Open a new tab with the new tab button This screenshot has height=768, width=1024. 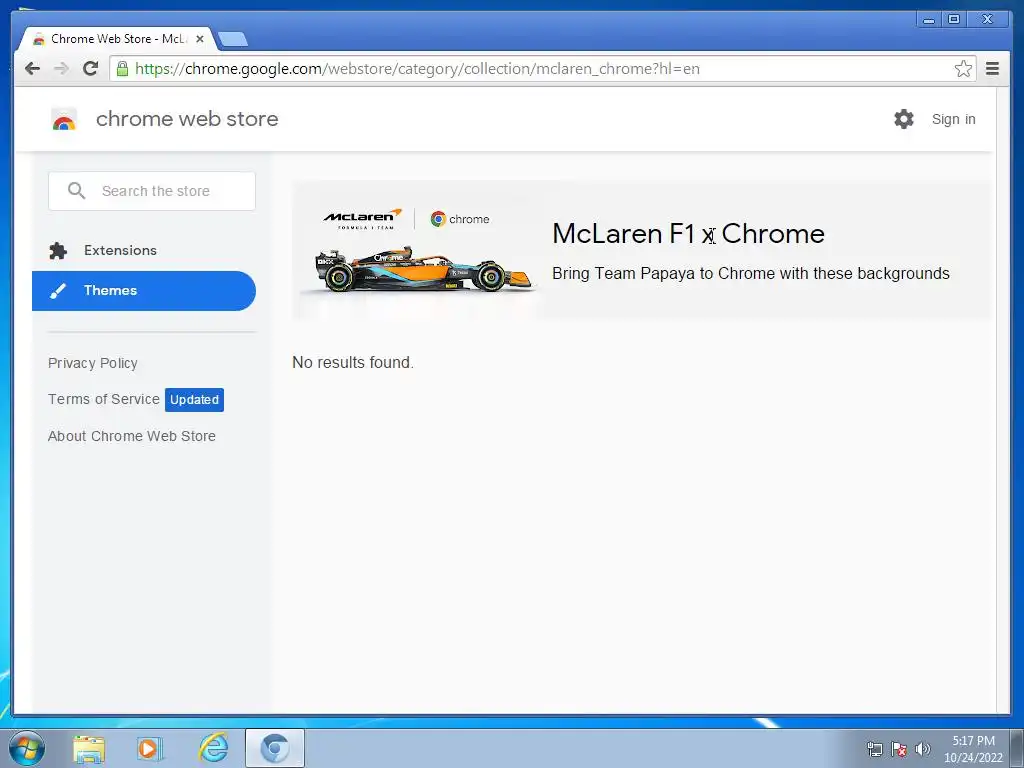(x=232, y=39)
